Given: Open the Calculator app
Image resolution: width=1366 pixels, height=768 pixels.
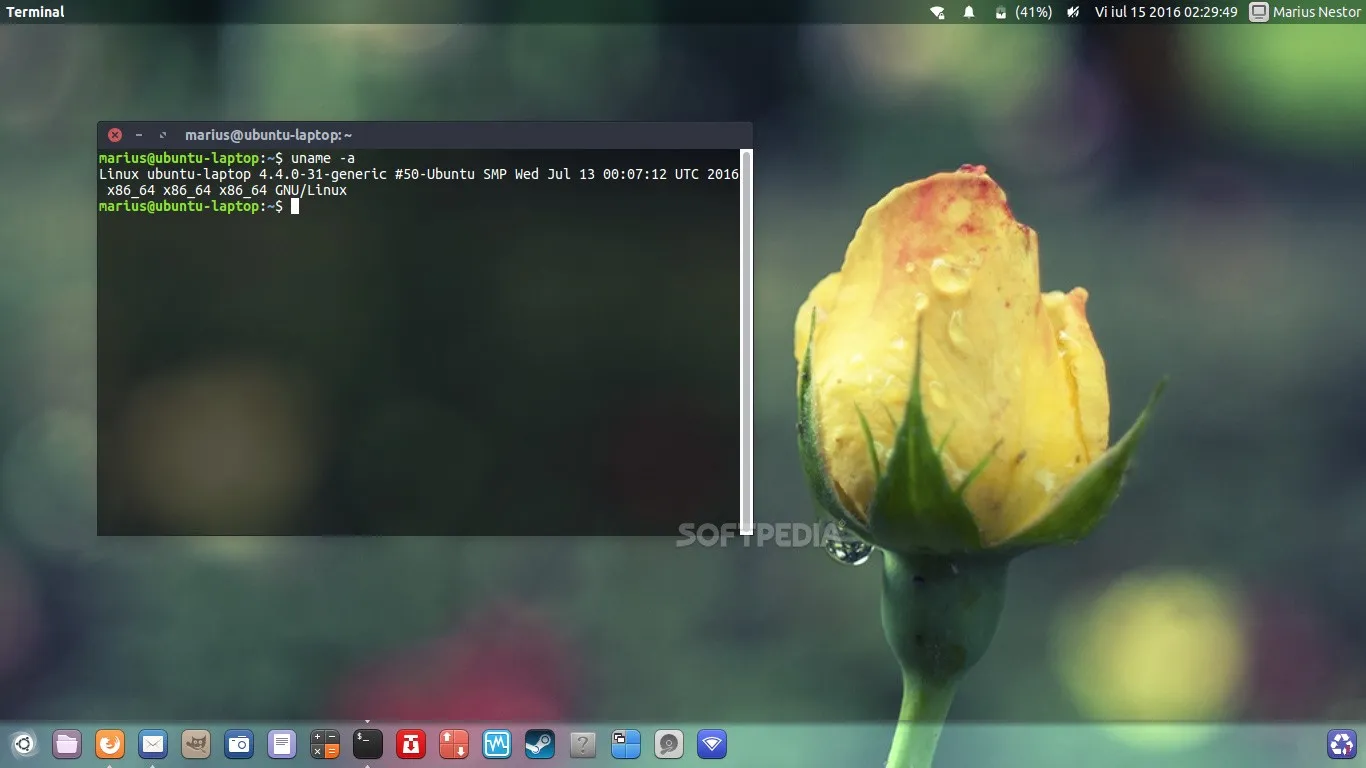Looking at the screenshot, I should [324, 744].
